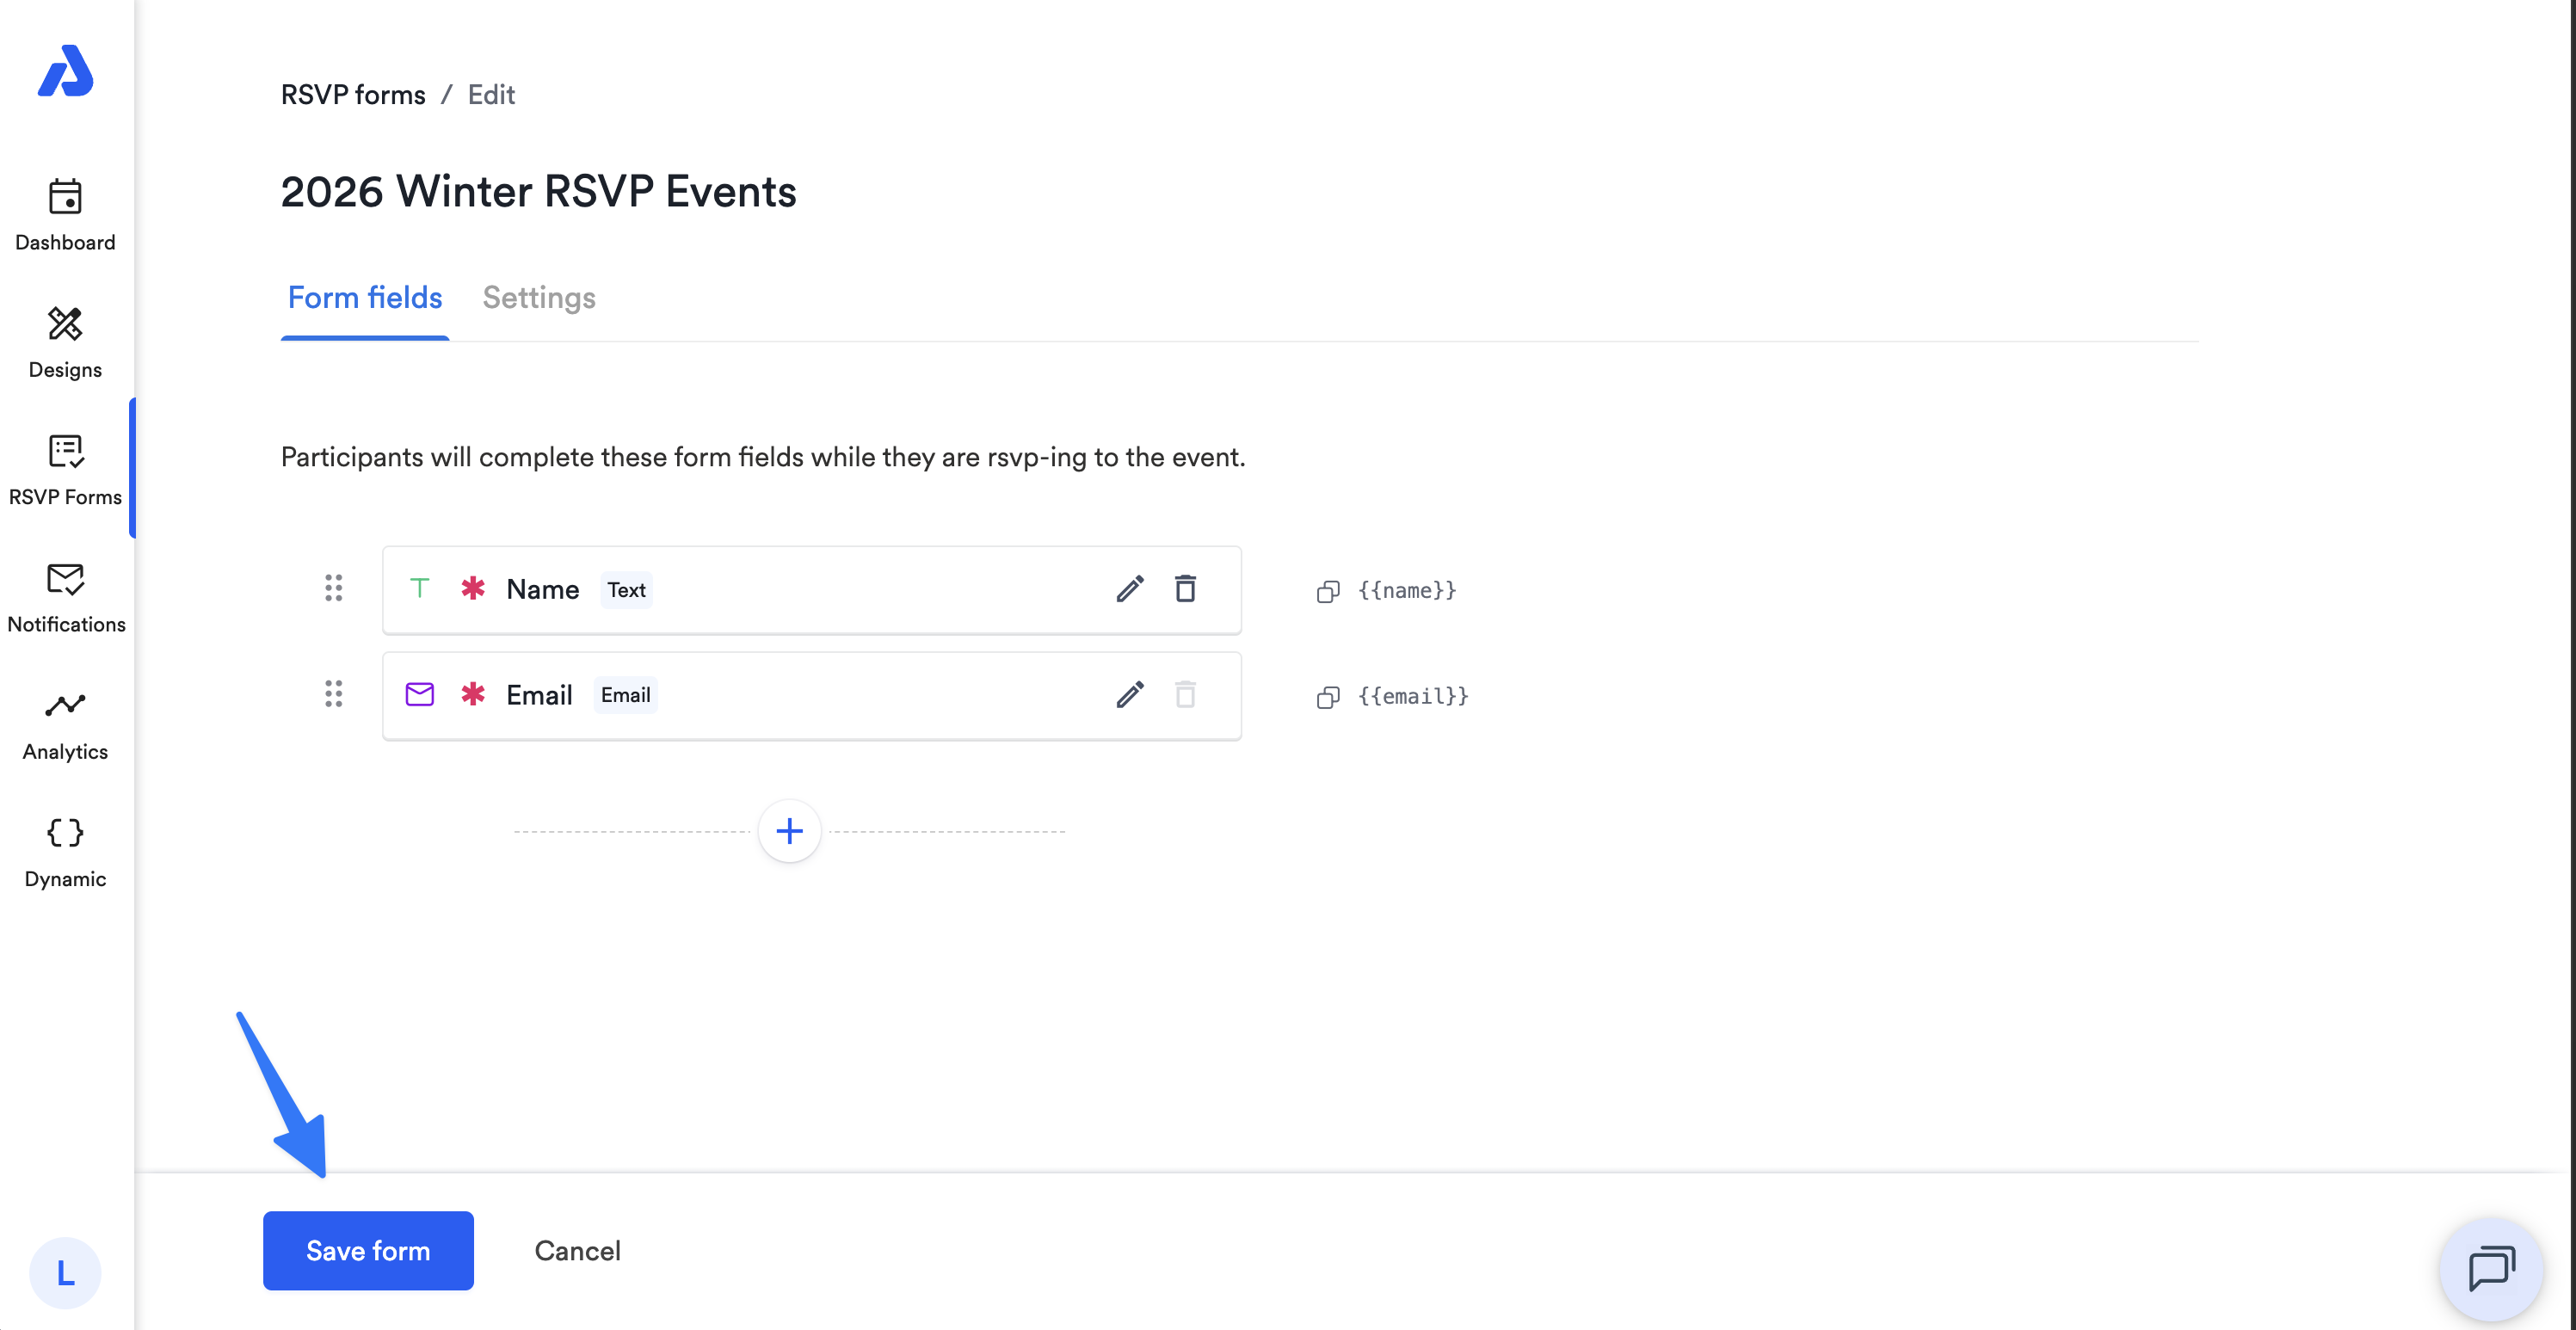Click the Cancel button
The height and width of the screenshot is (1330, 2576).
[577, 1250]
